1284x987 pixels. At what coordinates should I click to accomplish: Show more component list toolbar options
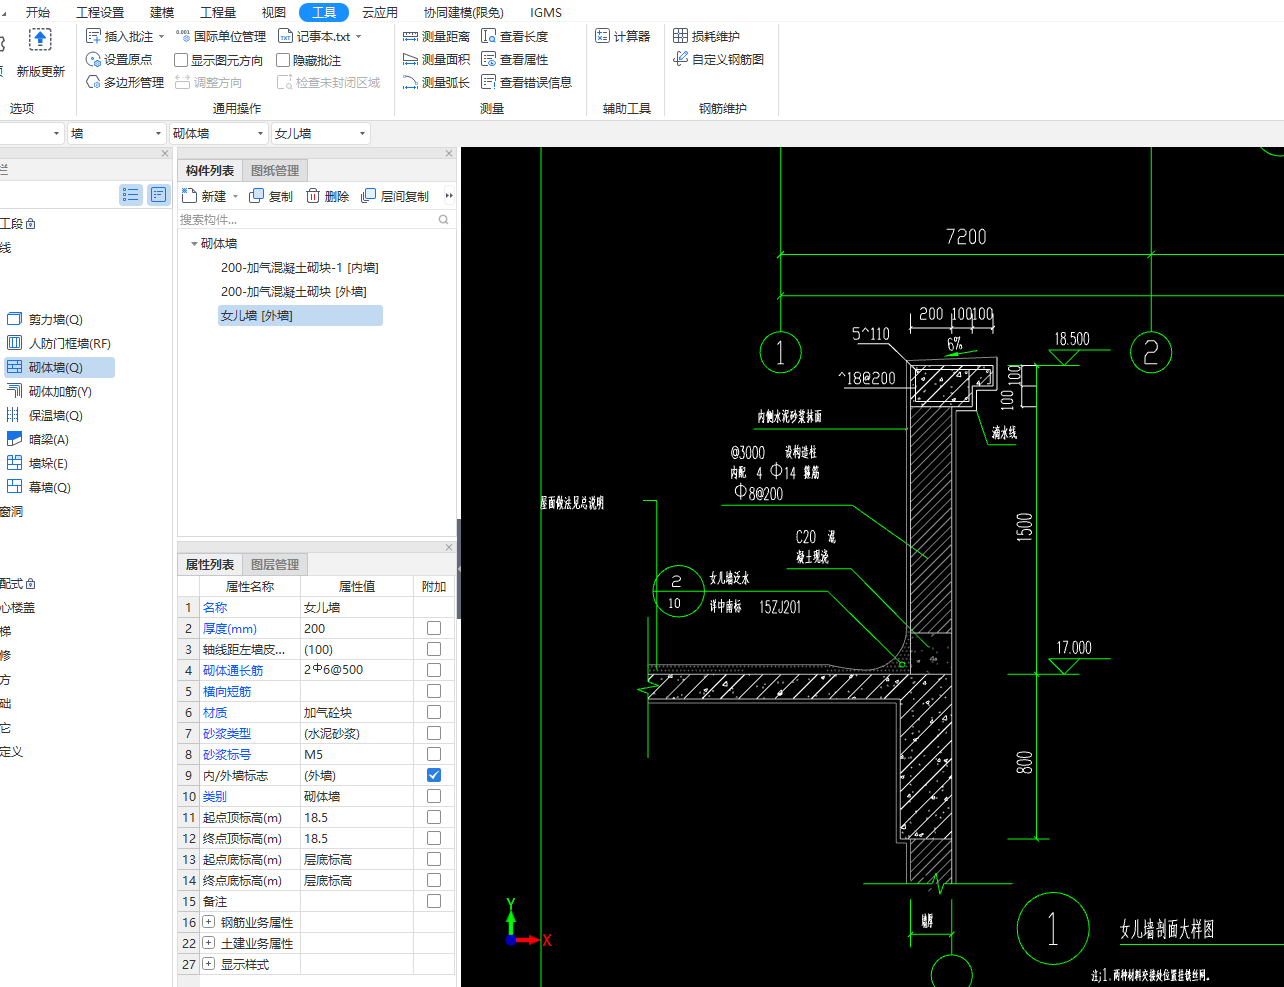coord(449,196)
